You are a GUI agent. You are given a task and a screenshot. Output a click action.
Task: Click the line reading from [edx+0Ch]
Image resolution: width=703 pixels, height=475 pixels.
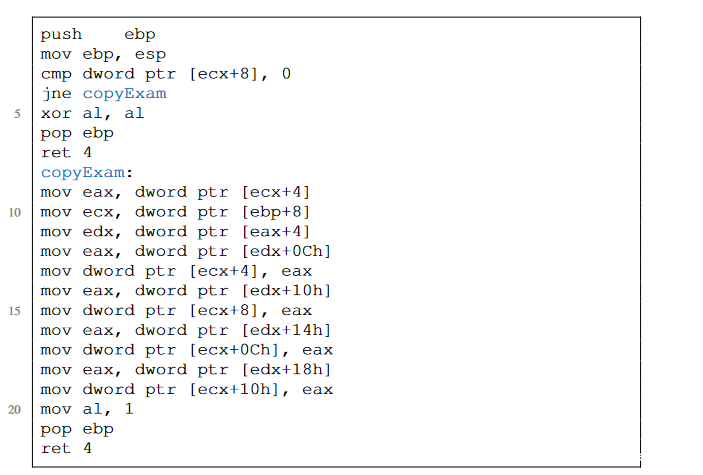click(186, 251)
